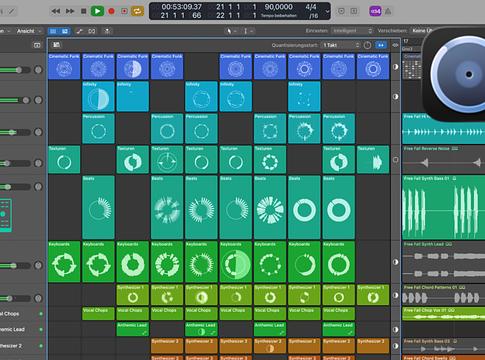
Task: Click the time position 00:53:09.37
Action: coord(182,7)
